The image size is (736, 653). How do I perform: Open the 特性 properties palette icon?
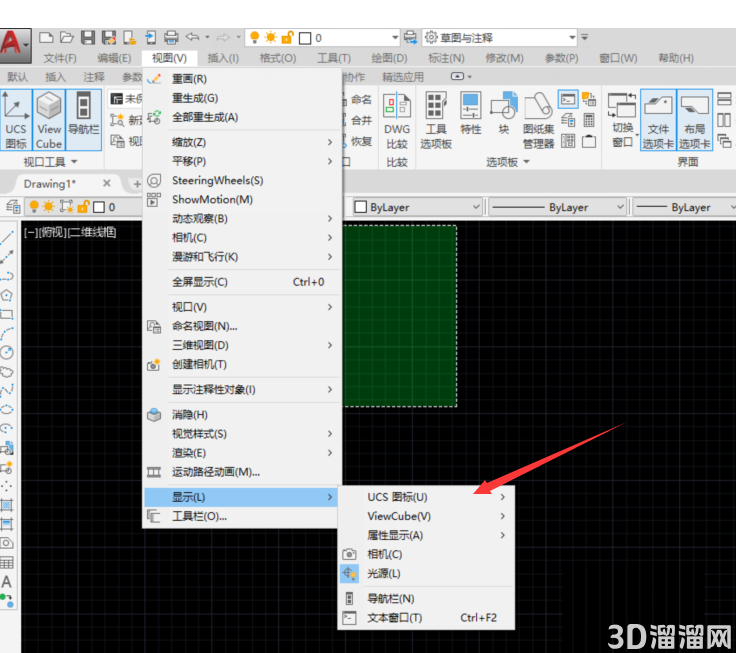point(471,114)
